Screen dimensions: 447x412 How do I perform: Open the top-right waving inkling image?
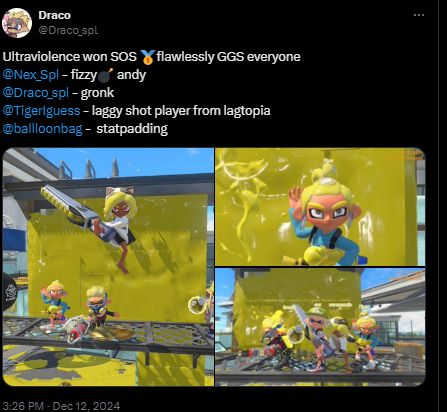[320, 207]
